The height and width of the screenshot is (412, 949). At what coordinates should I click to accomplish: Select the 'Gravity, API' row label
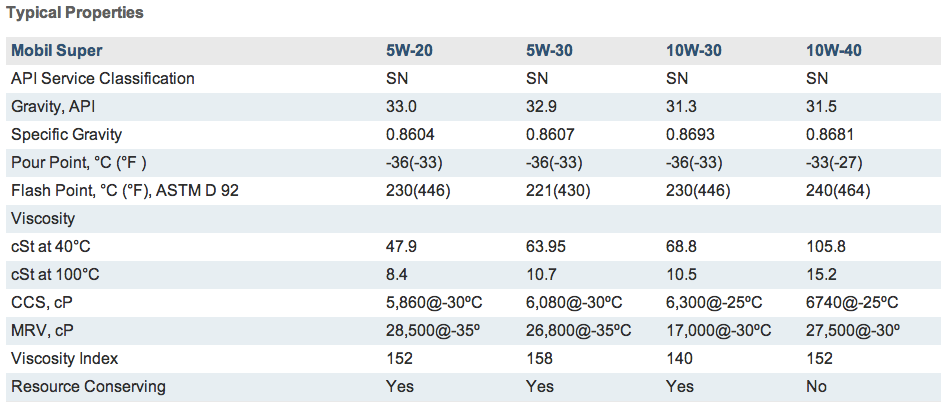click(53, 106)
